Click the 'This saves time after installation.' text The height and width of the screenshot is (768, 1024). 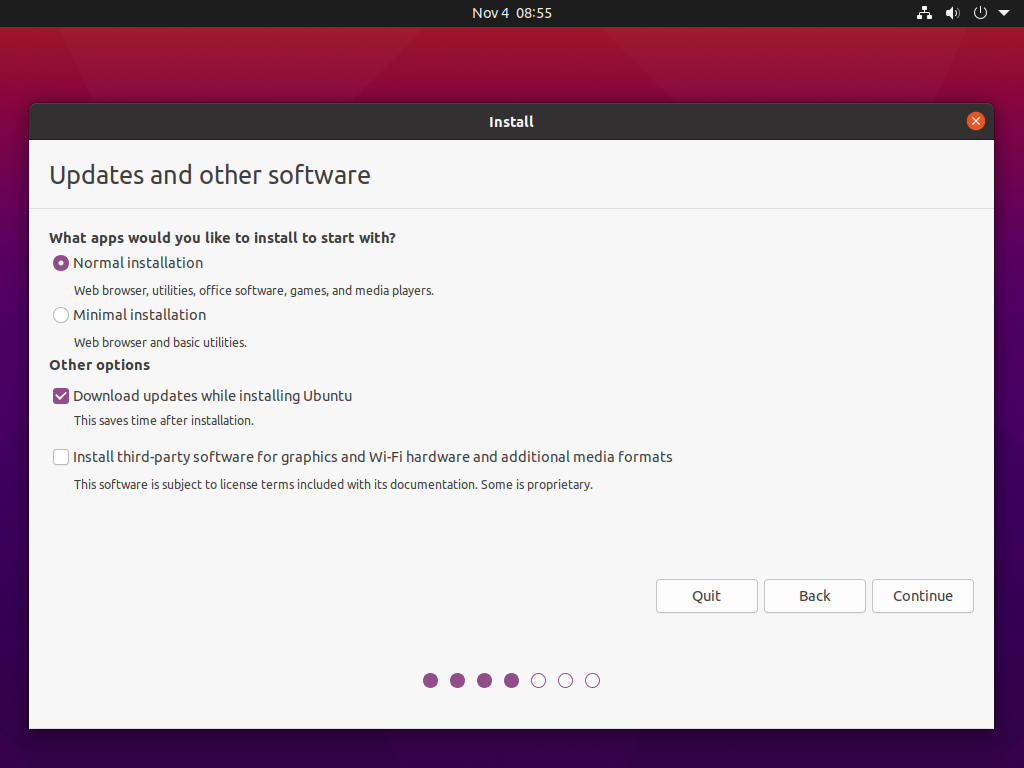pos(163,421)
